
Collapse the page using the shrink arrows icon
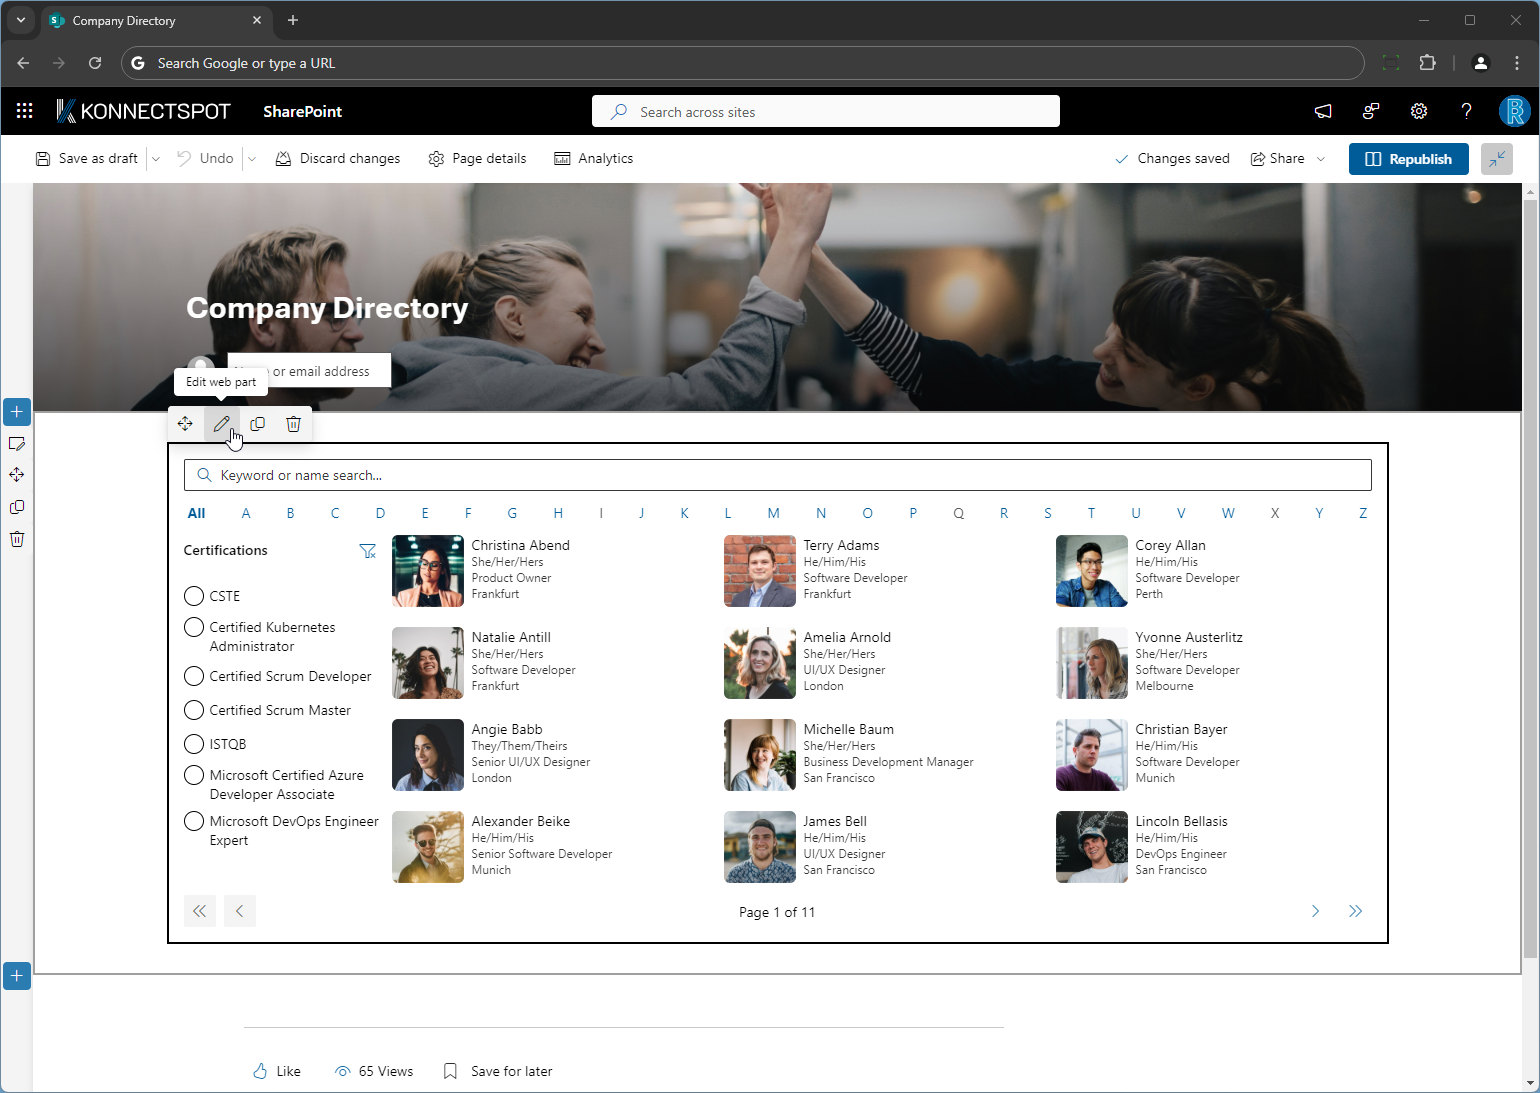point(1497,159)
